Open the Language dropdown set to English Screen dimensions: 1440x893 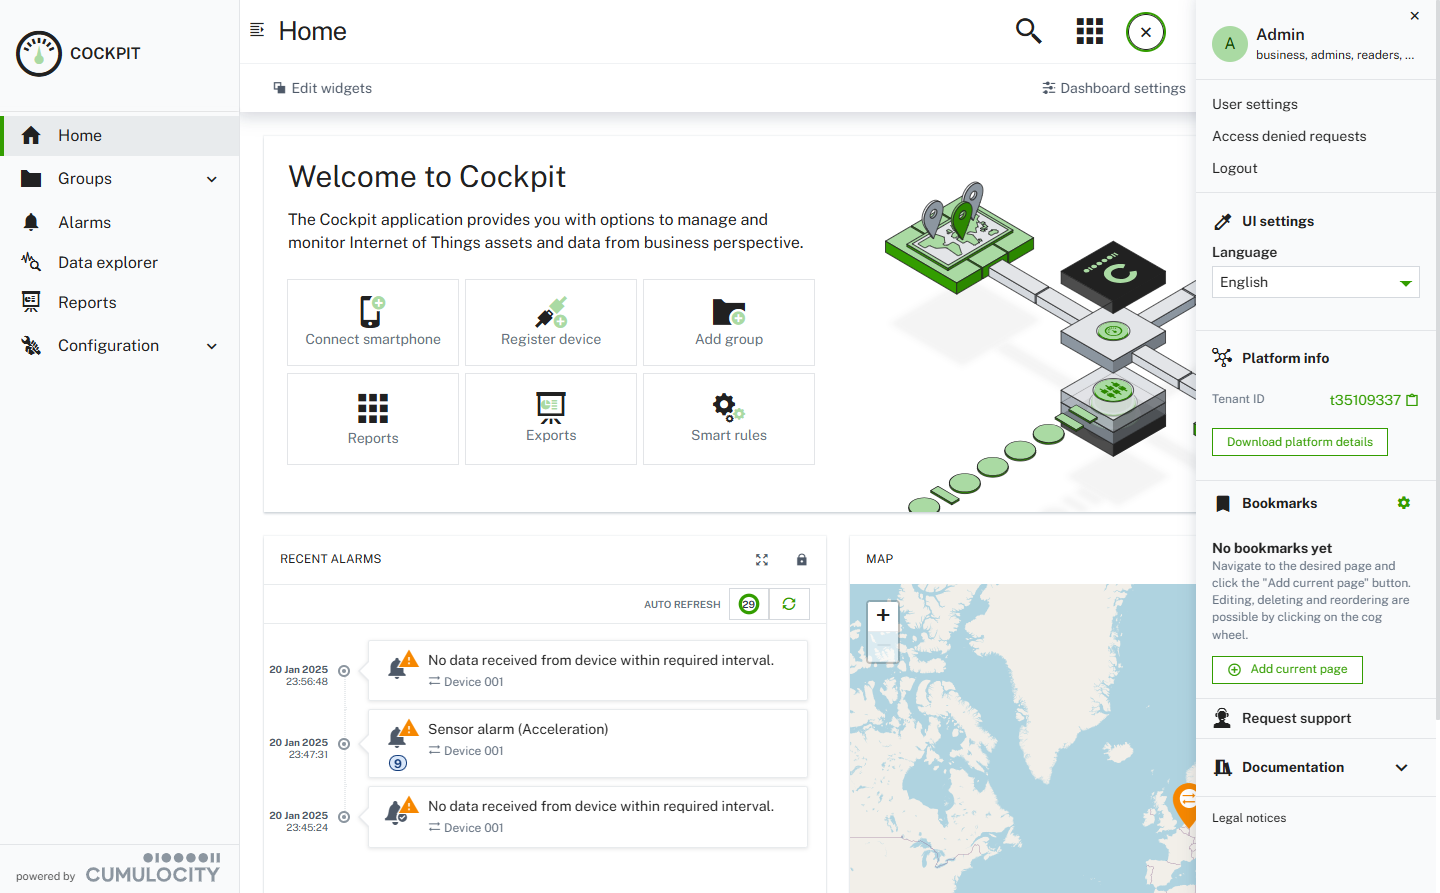(1315, 282)
